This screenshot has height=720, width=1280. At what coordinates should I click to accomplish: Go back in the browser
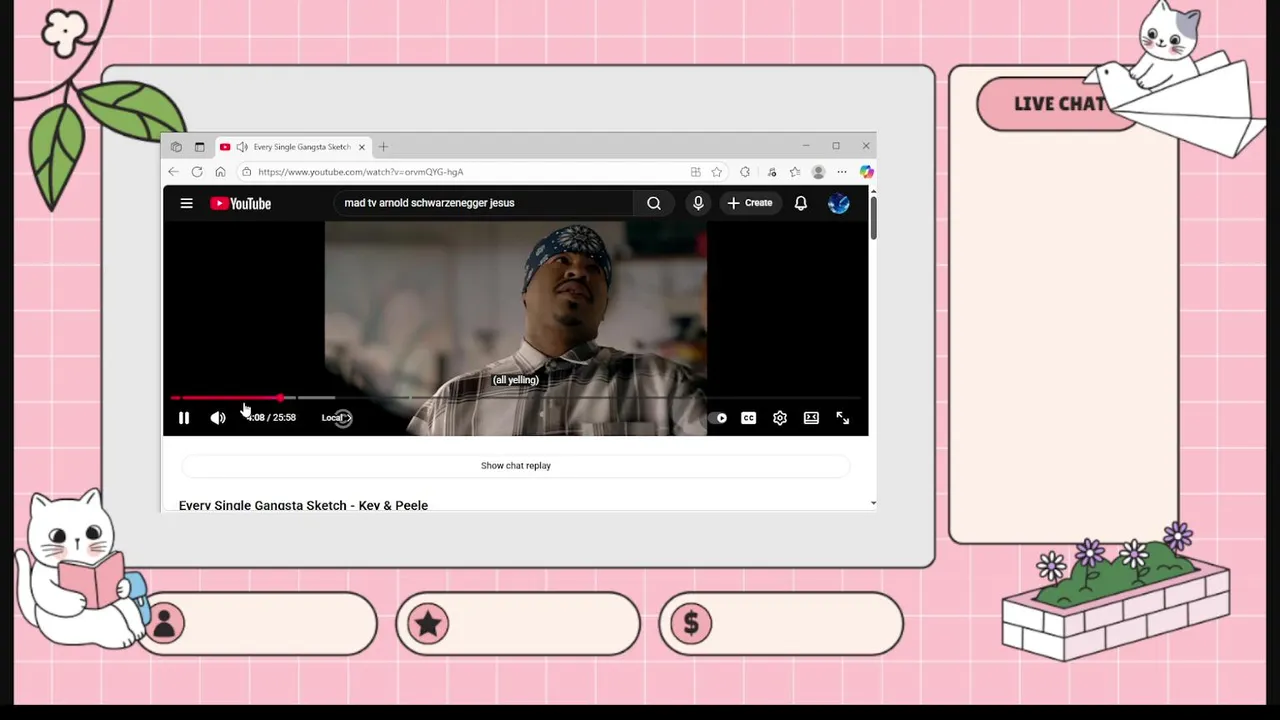pos(174,172)
